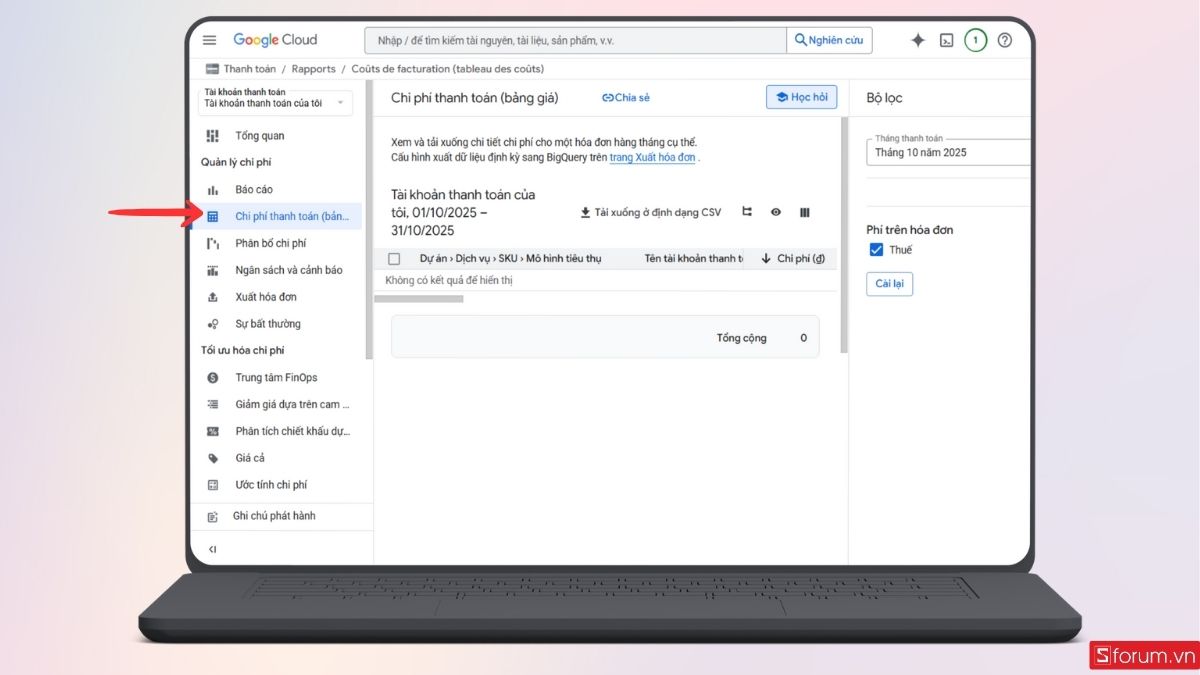
Task: Click the Xuất hóa đơn upload icon
Action: pos(212,297)
